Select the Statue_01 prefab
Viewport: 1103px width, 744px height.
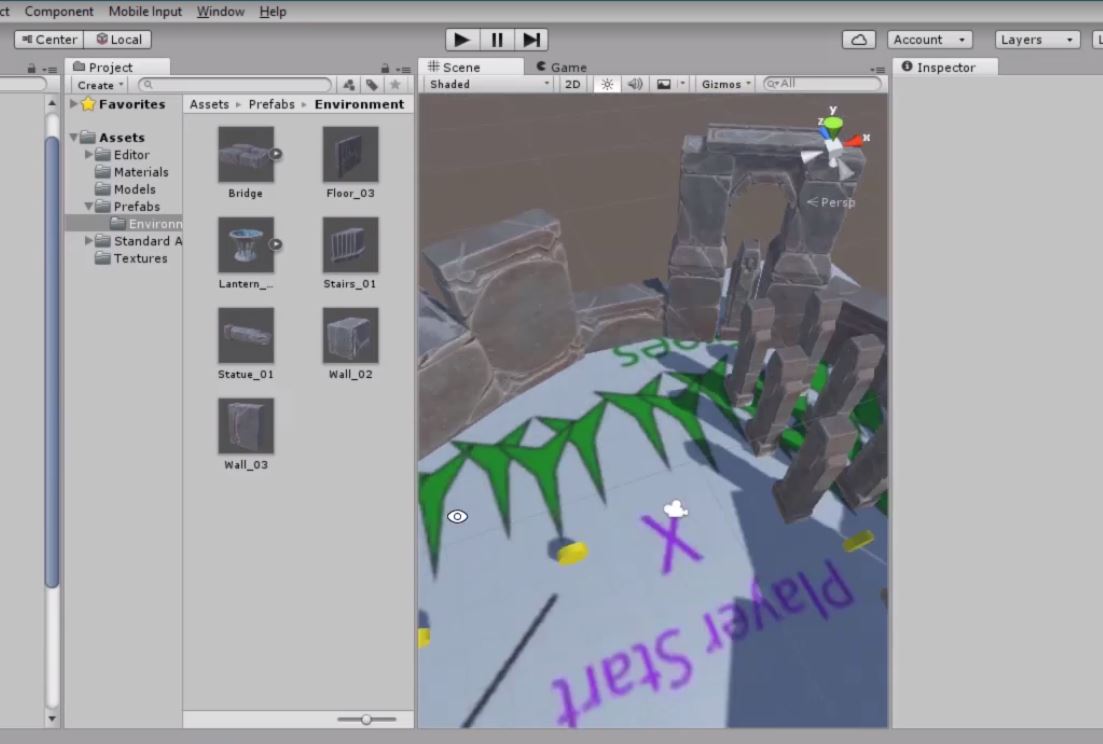(x=245, y=336)
